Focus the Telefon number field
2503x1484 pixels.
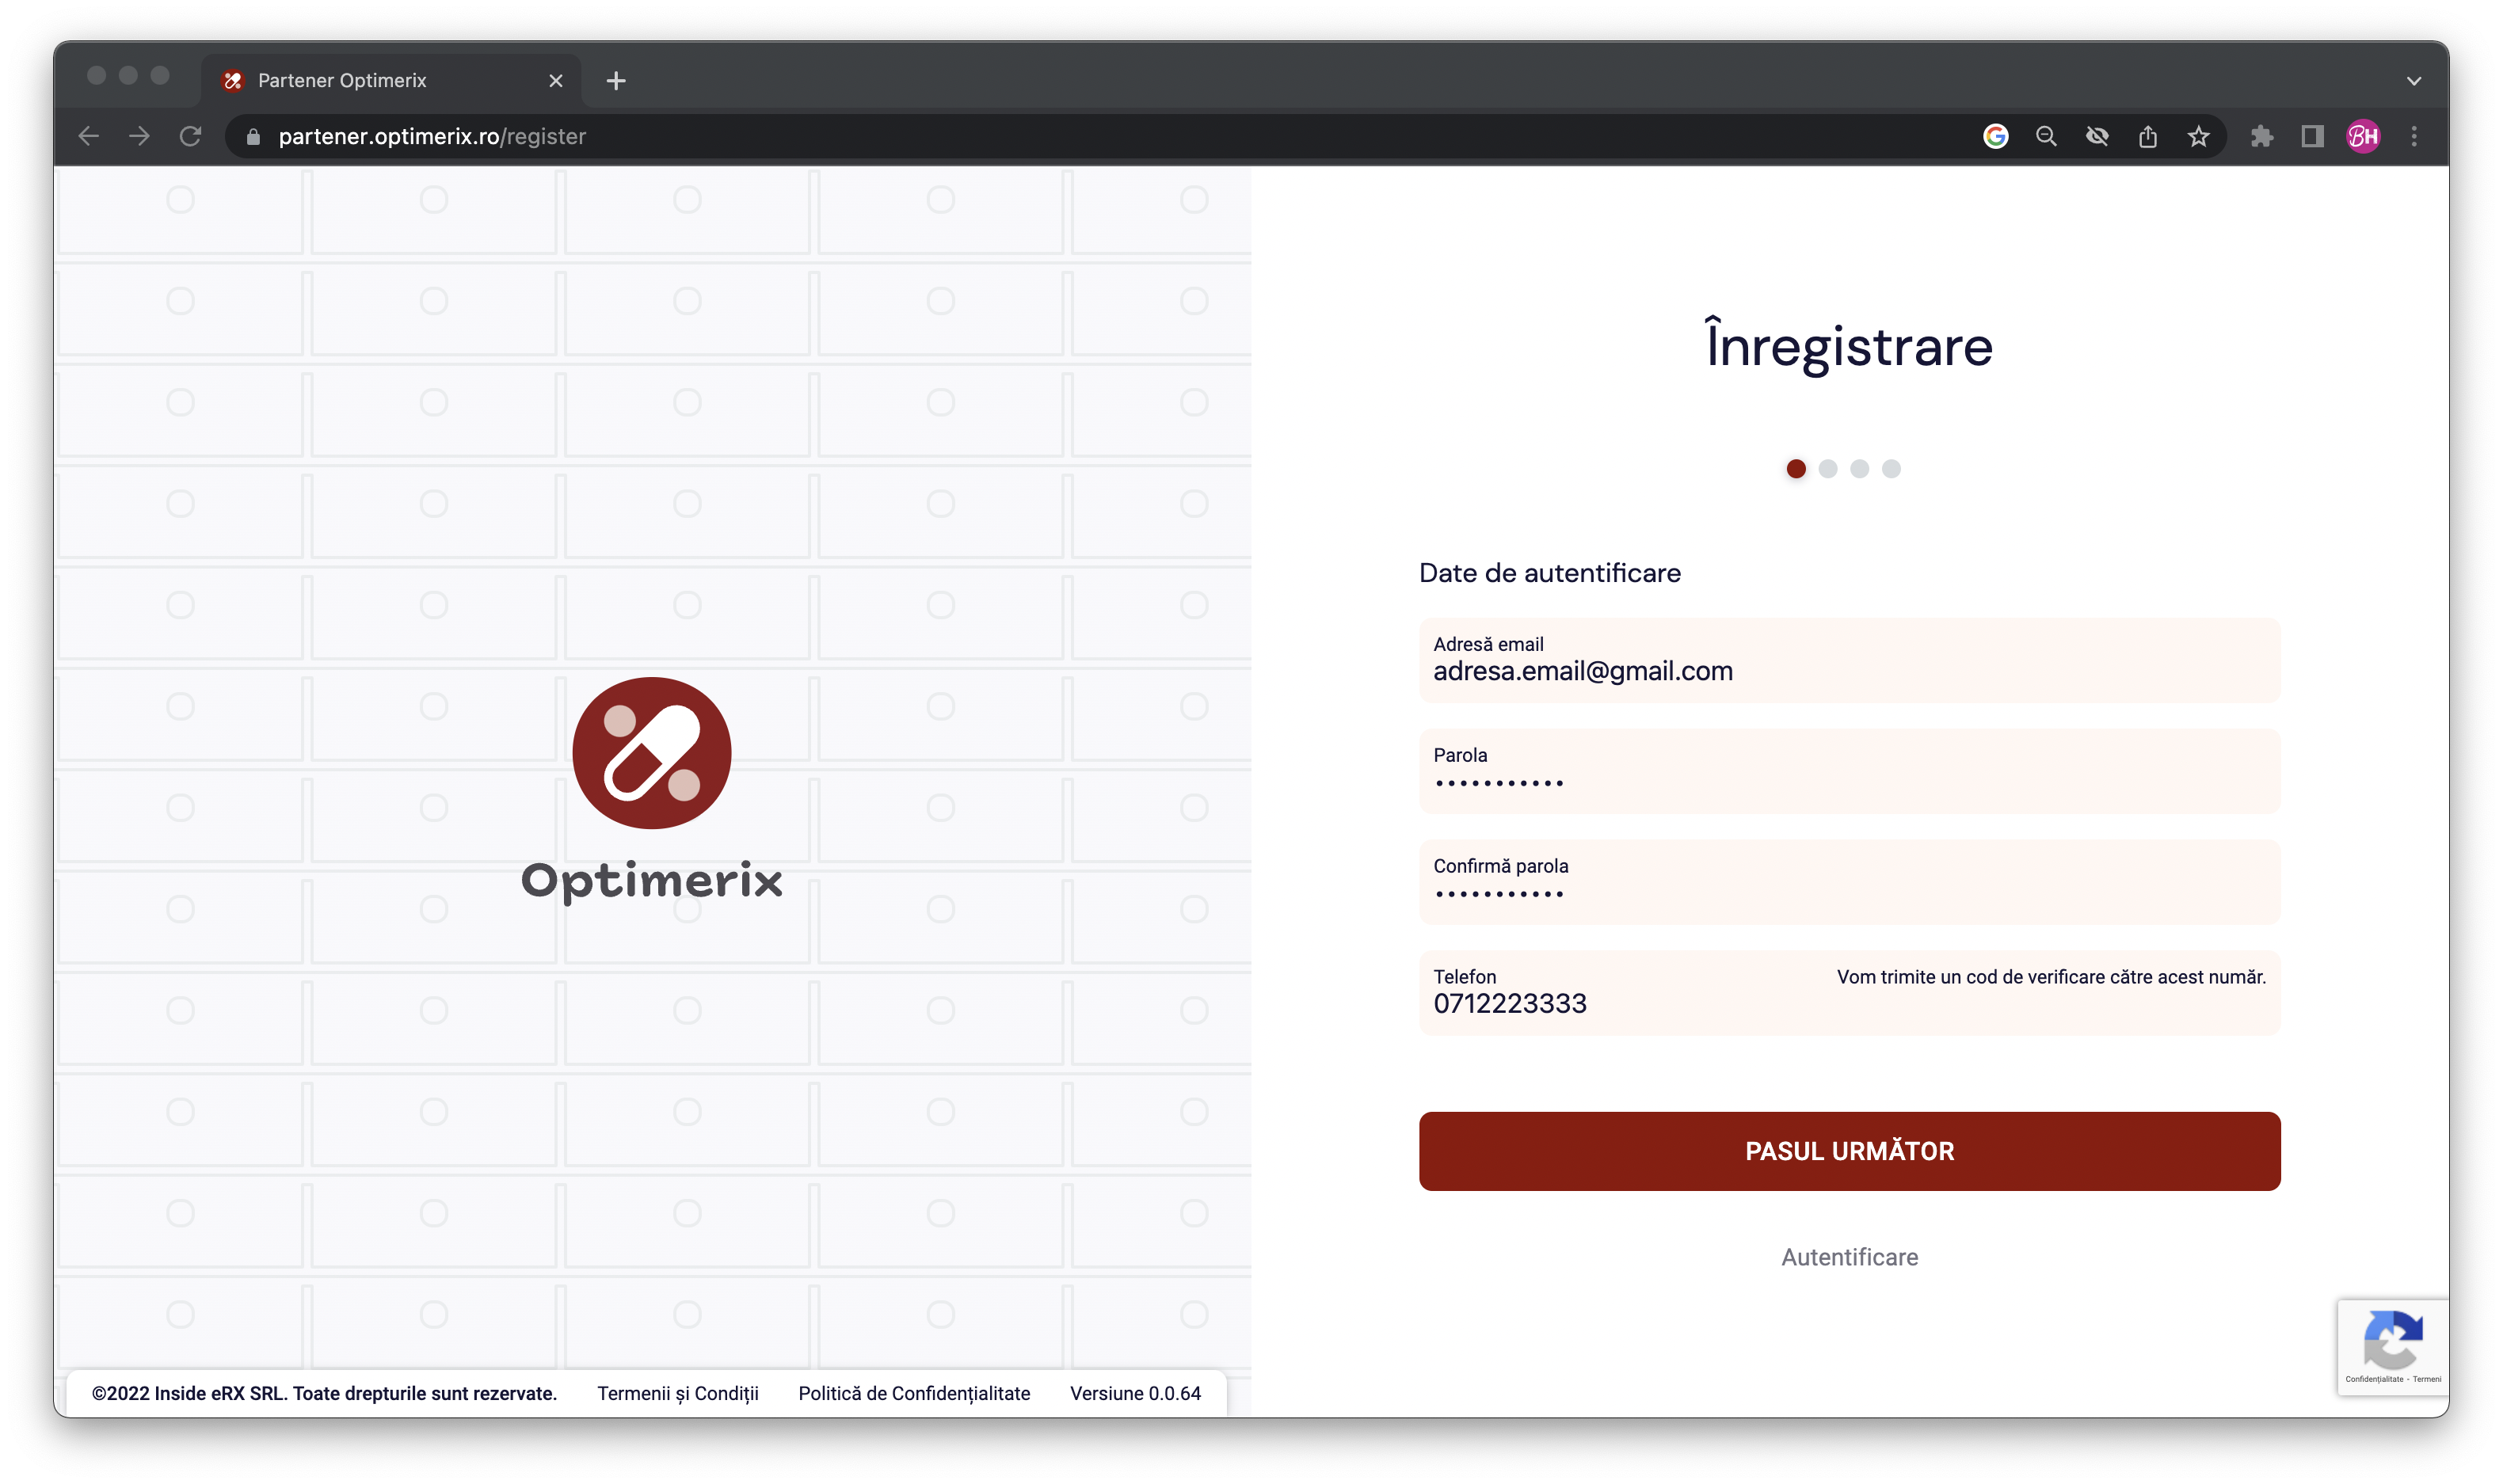[x=1849, y=993]
